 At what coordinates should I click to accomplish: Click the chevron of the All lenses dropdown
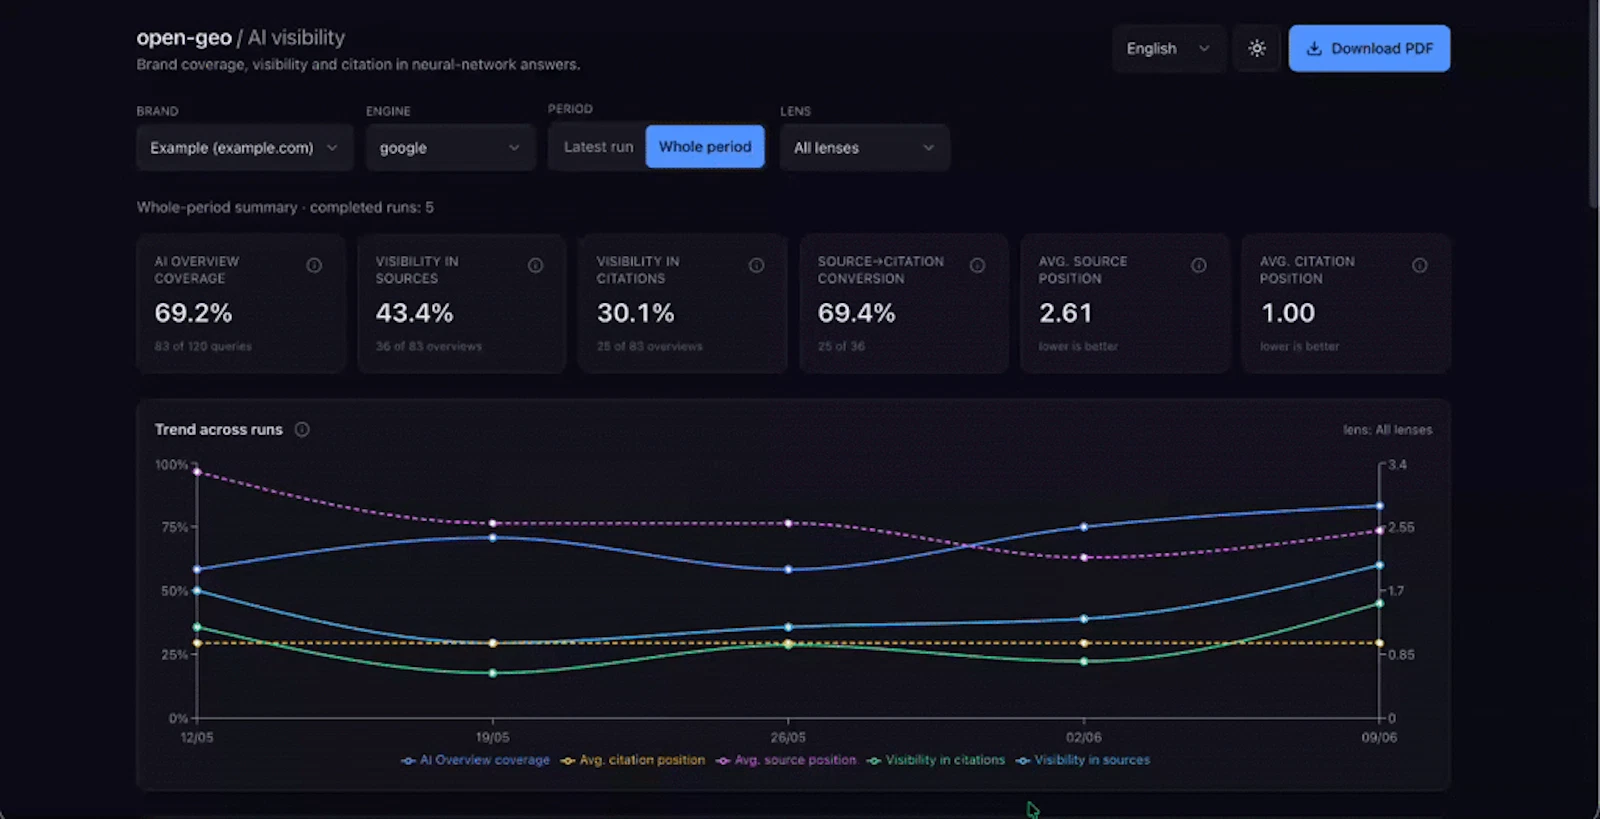tap(928, 147)
